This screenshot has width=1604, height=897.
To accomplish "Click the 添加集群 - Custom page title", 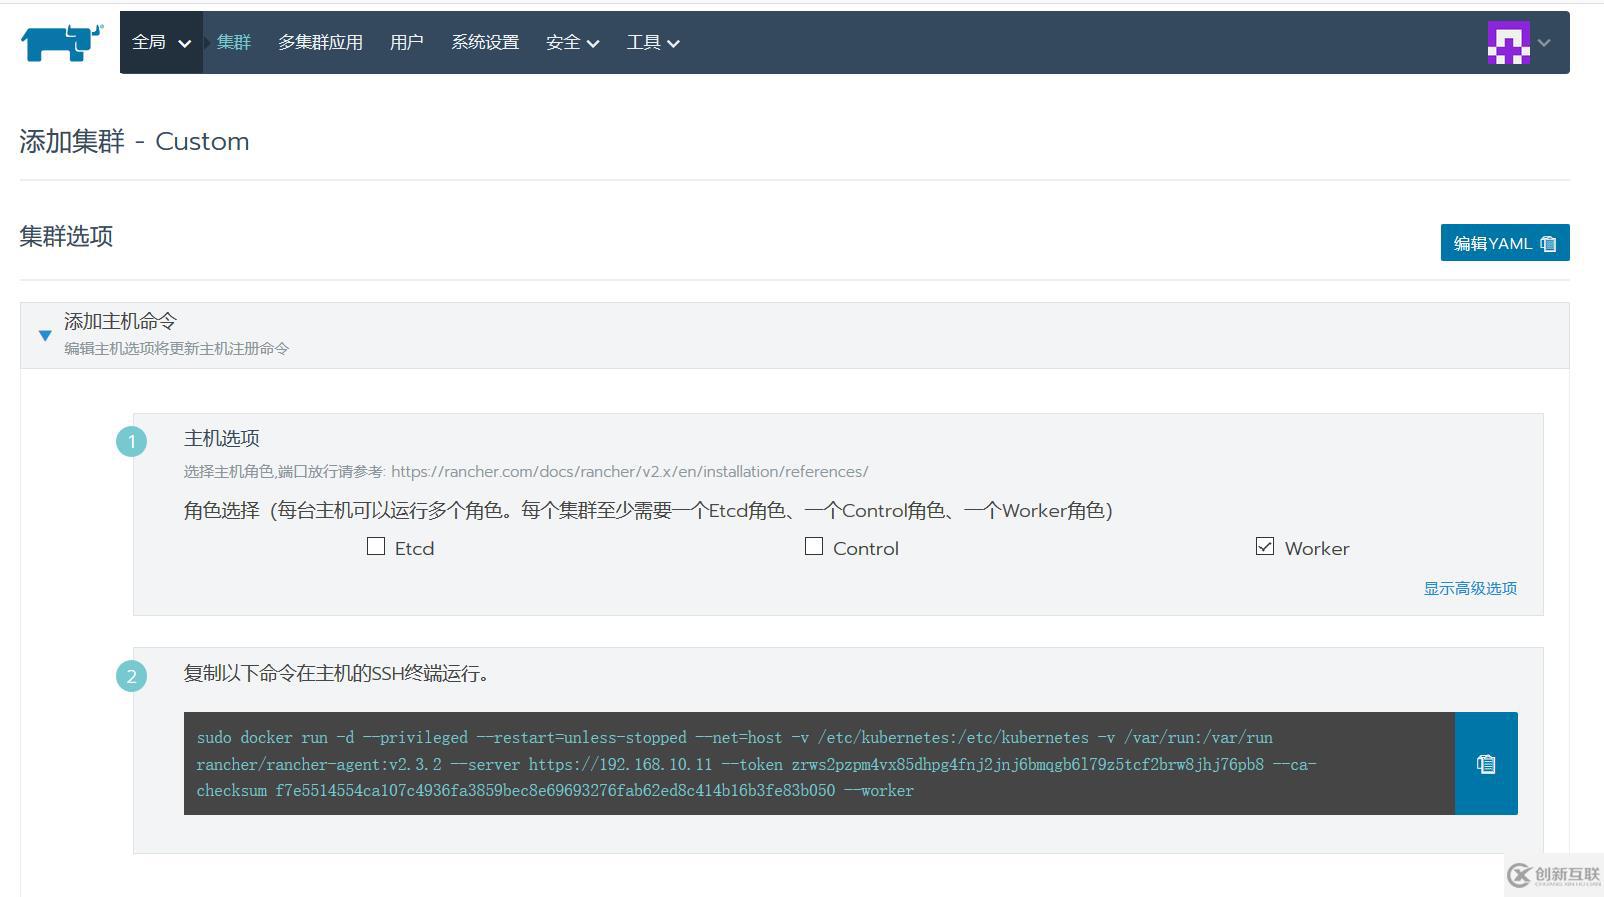I will click(x=134, y=141).
